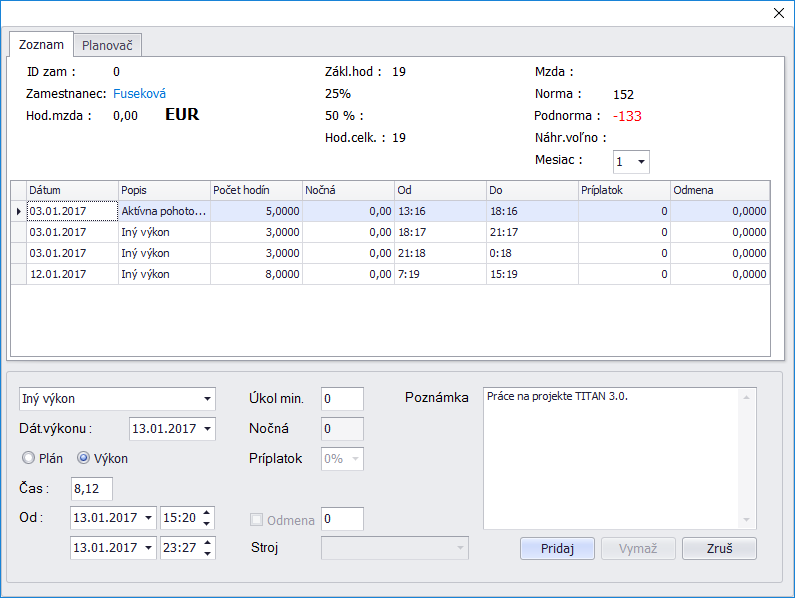This screenshot has height=598, width=795.
Task: Select the Zoznam tab
Action: tap(41, 45)
